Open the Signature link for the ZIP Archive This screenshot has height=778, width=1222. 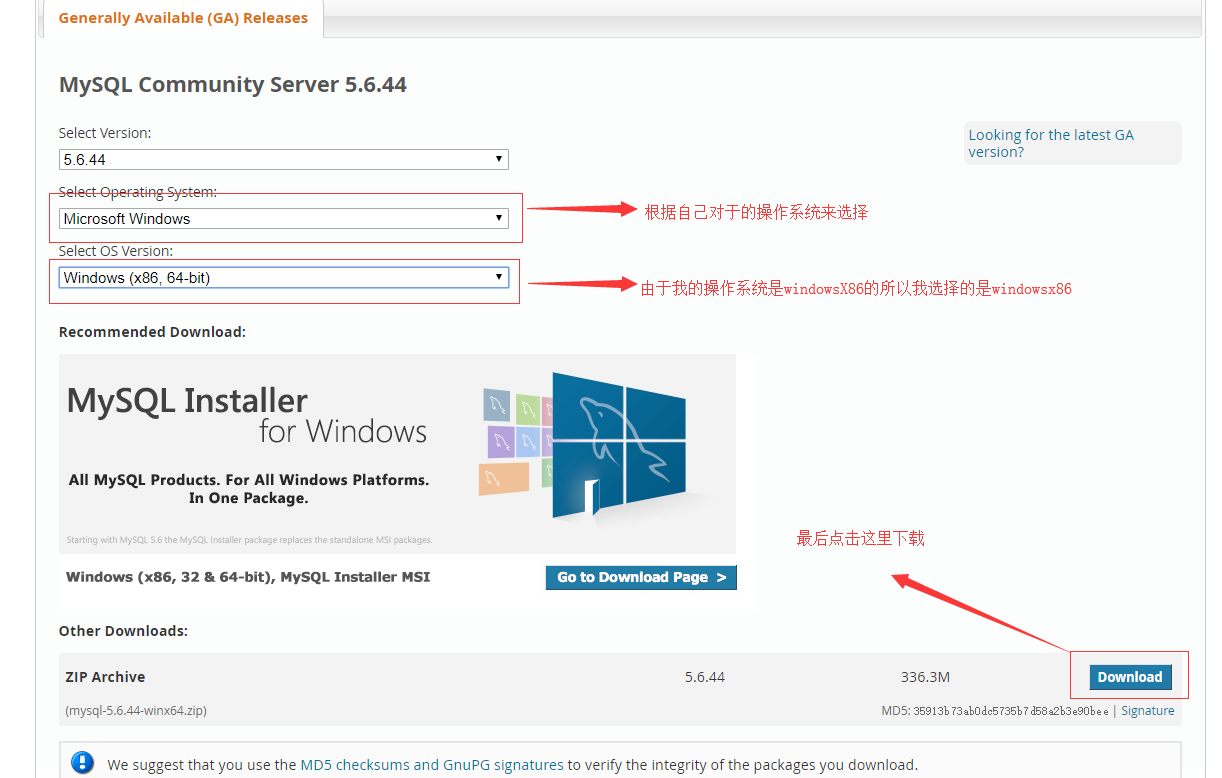1148,711
